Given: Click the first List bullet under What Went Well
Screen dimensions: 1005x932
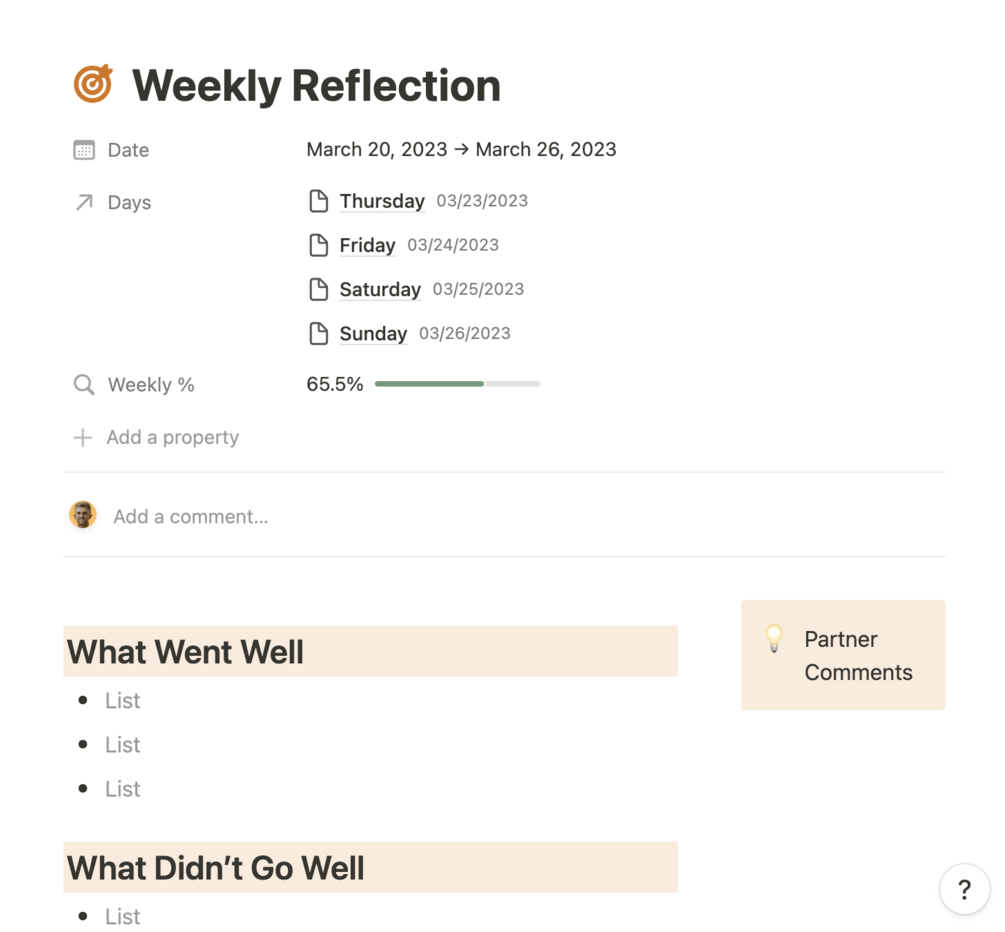Looking at the screenshot, I should tap(122, 701).
